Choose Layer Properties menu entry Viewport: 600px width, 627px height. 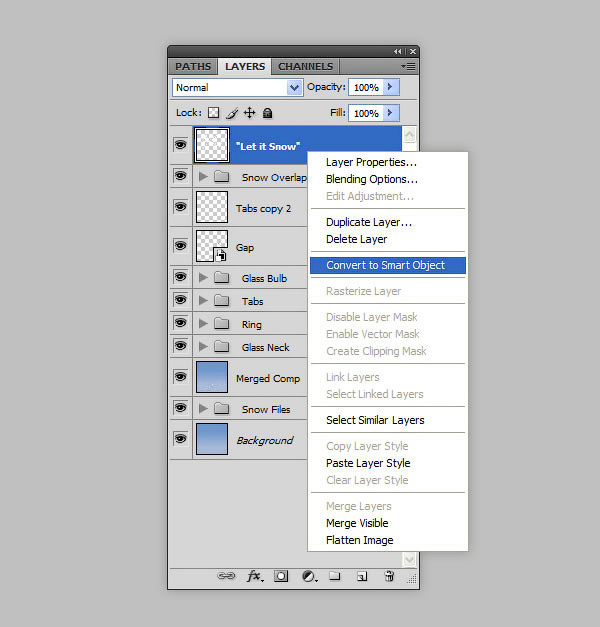(372, 162)
